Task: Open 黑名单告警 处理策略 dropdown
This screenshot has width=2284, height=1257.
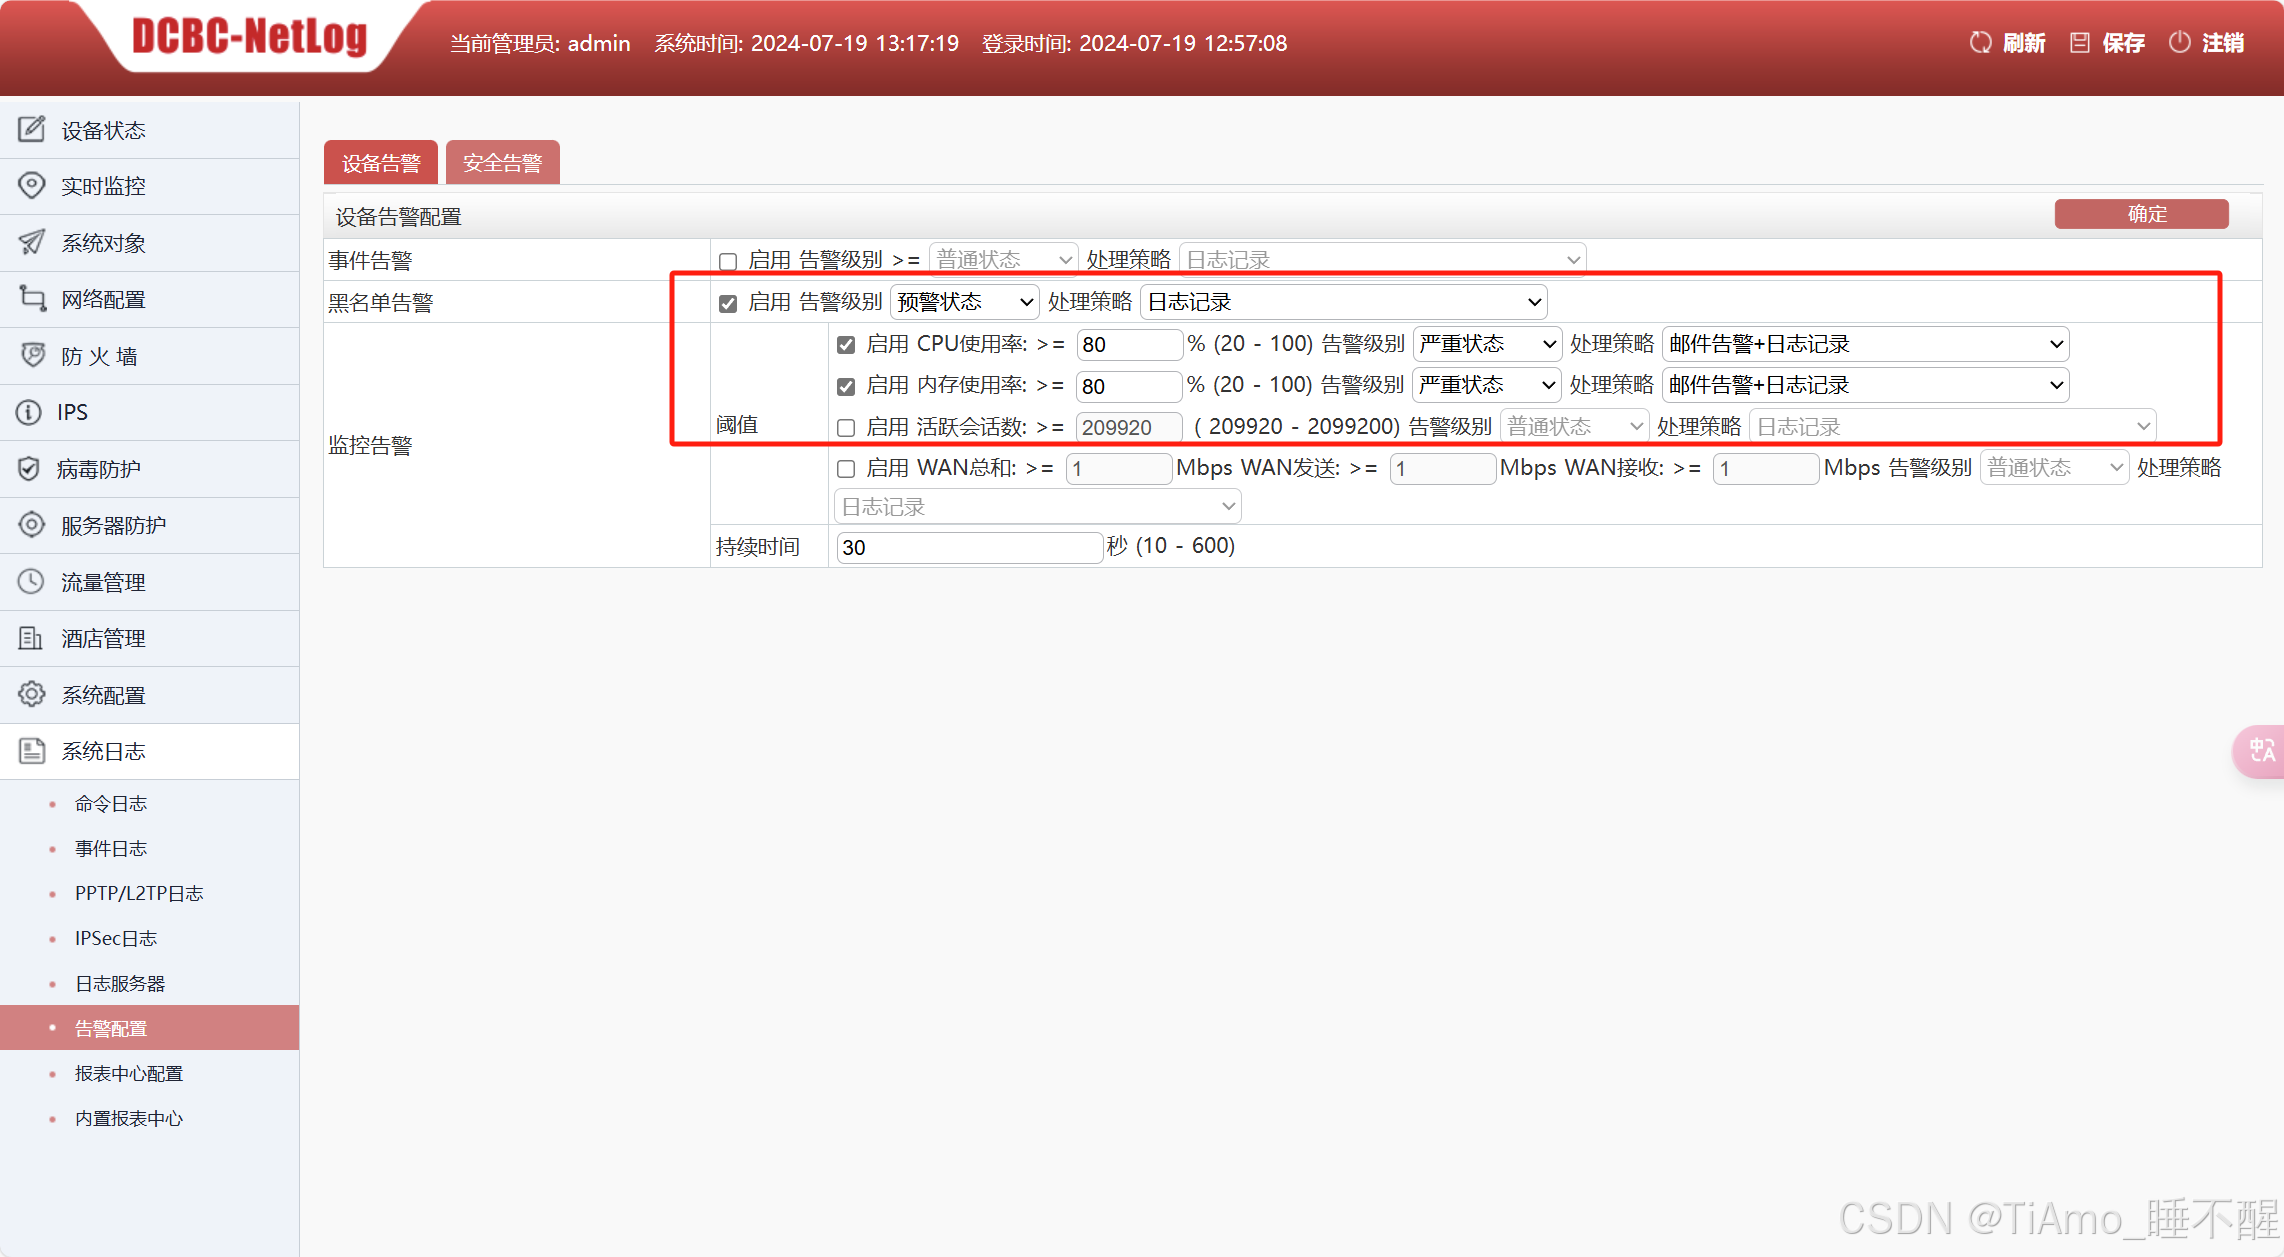Action: click(x=1344, y=302)
